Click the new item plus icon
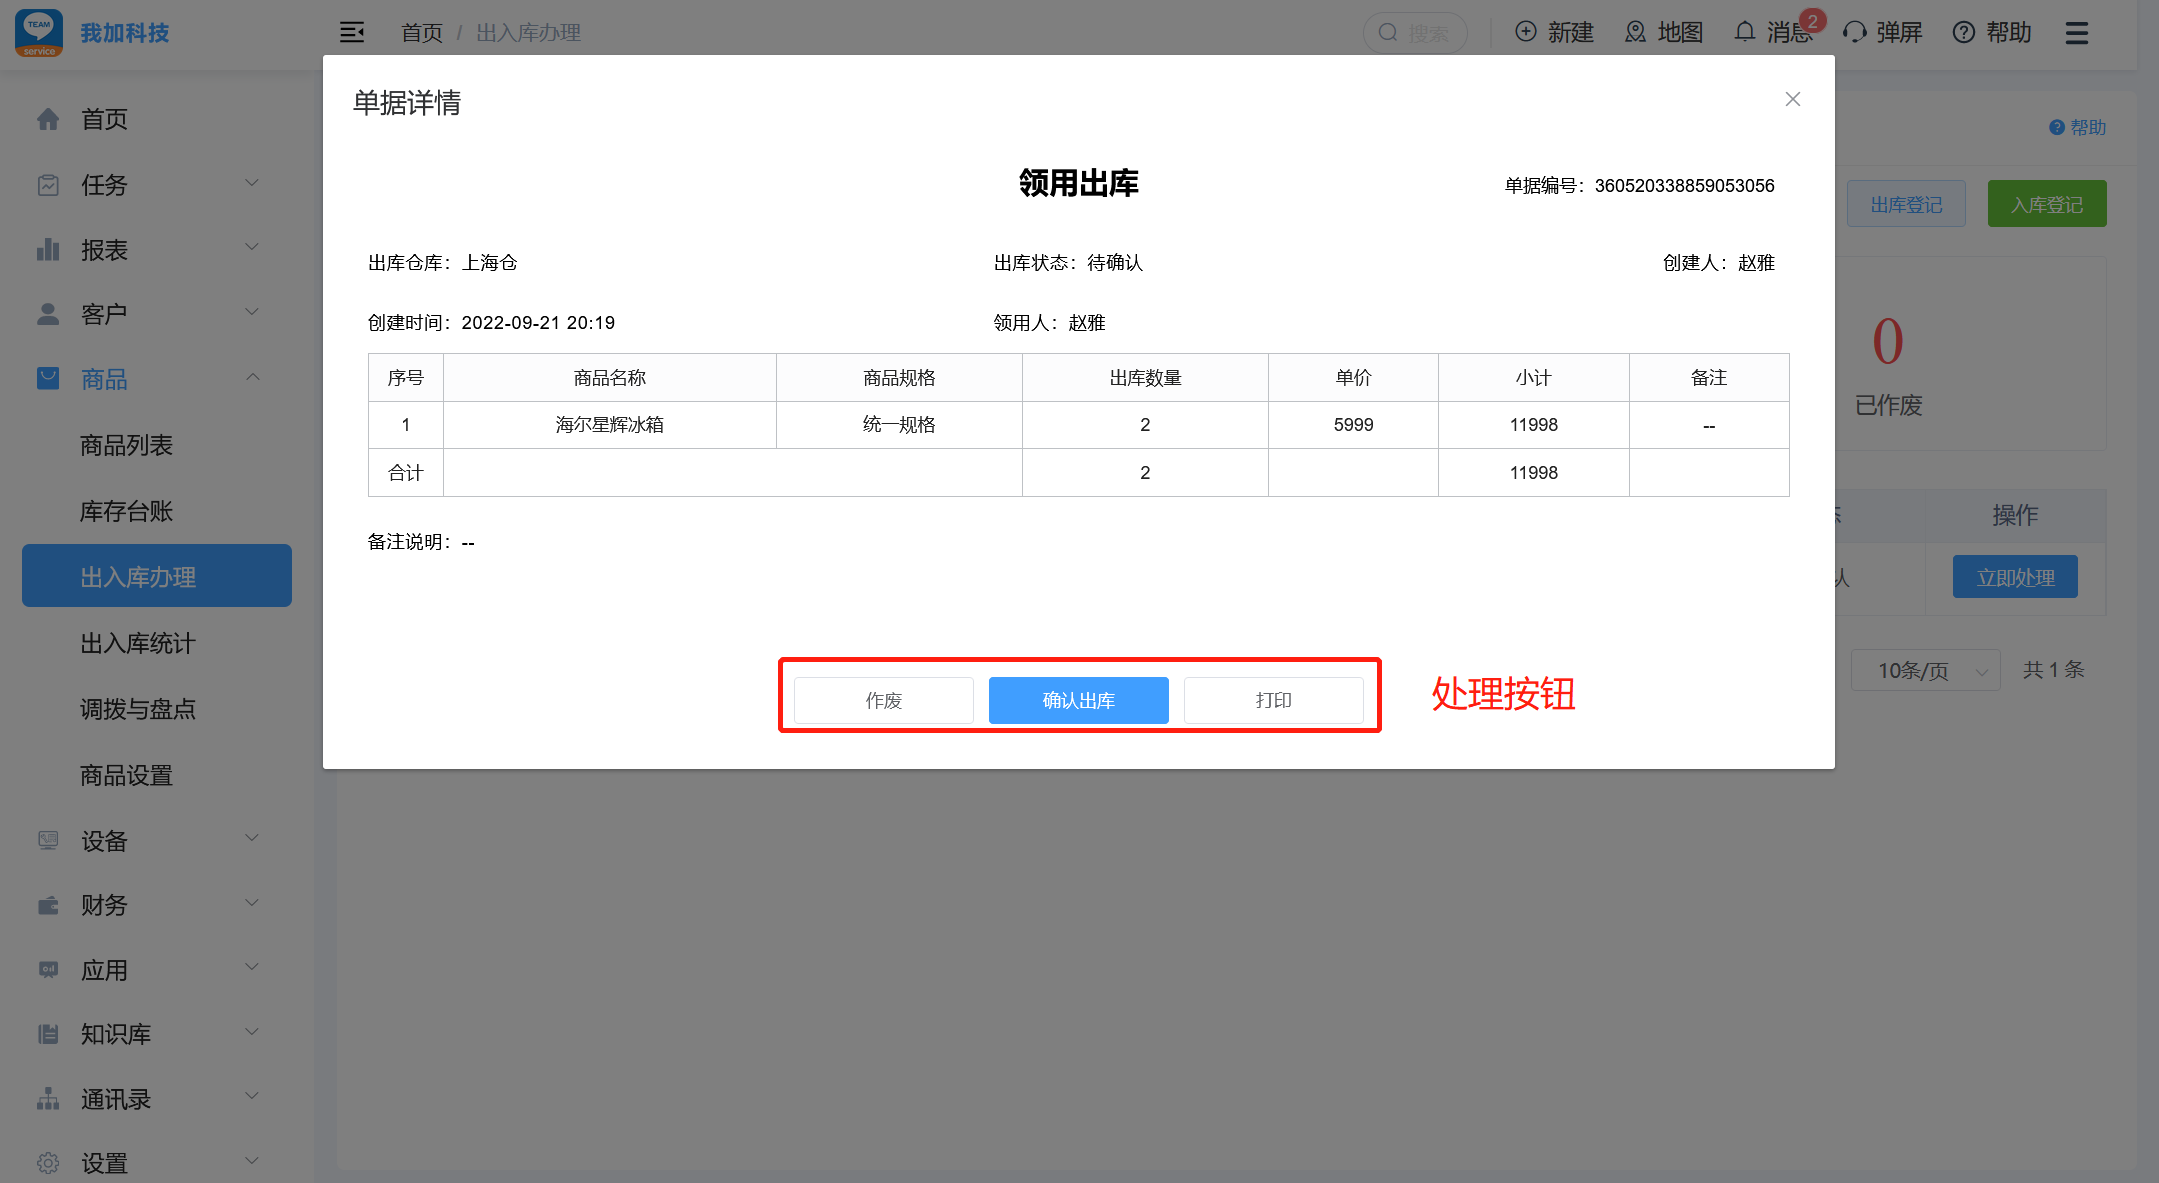 point(1526,32)
